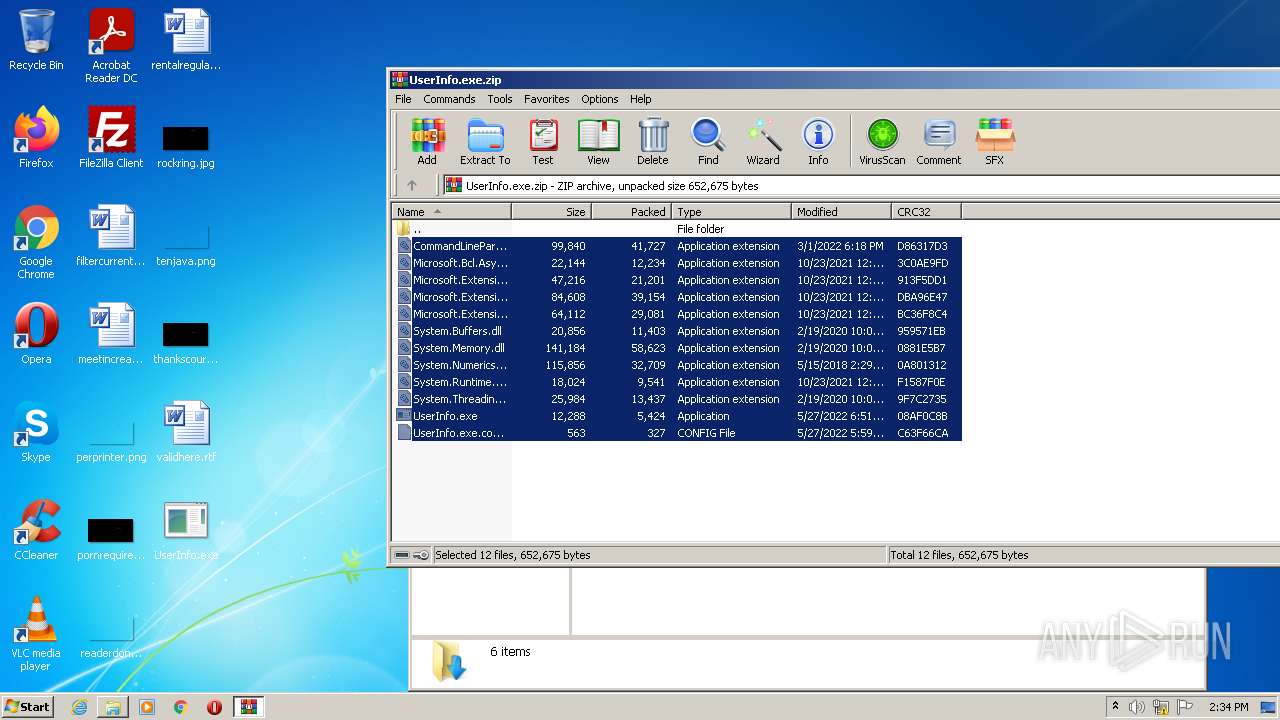
Task: Open the Options menu
Action: point(600,99)
